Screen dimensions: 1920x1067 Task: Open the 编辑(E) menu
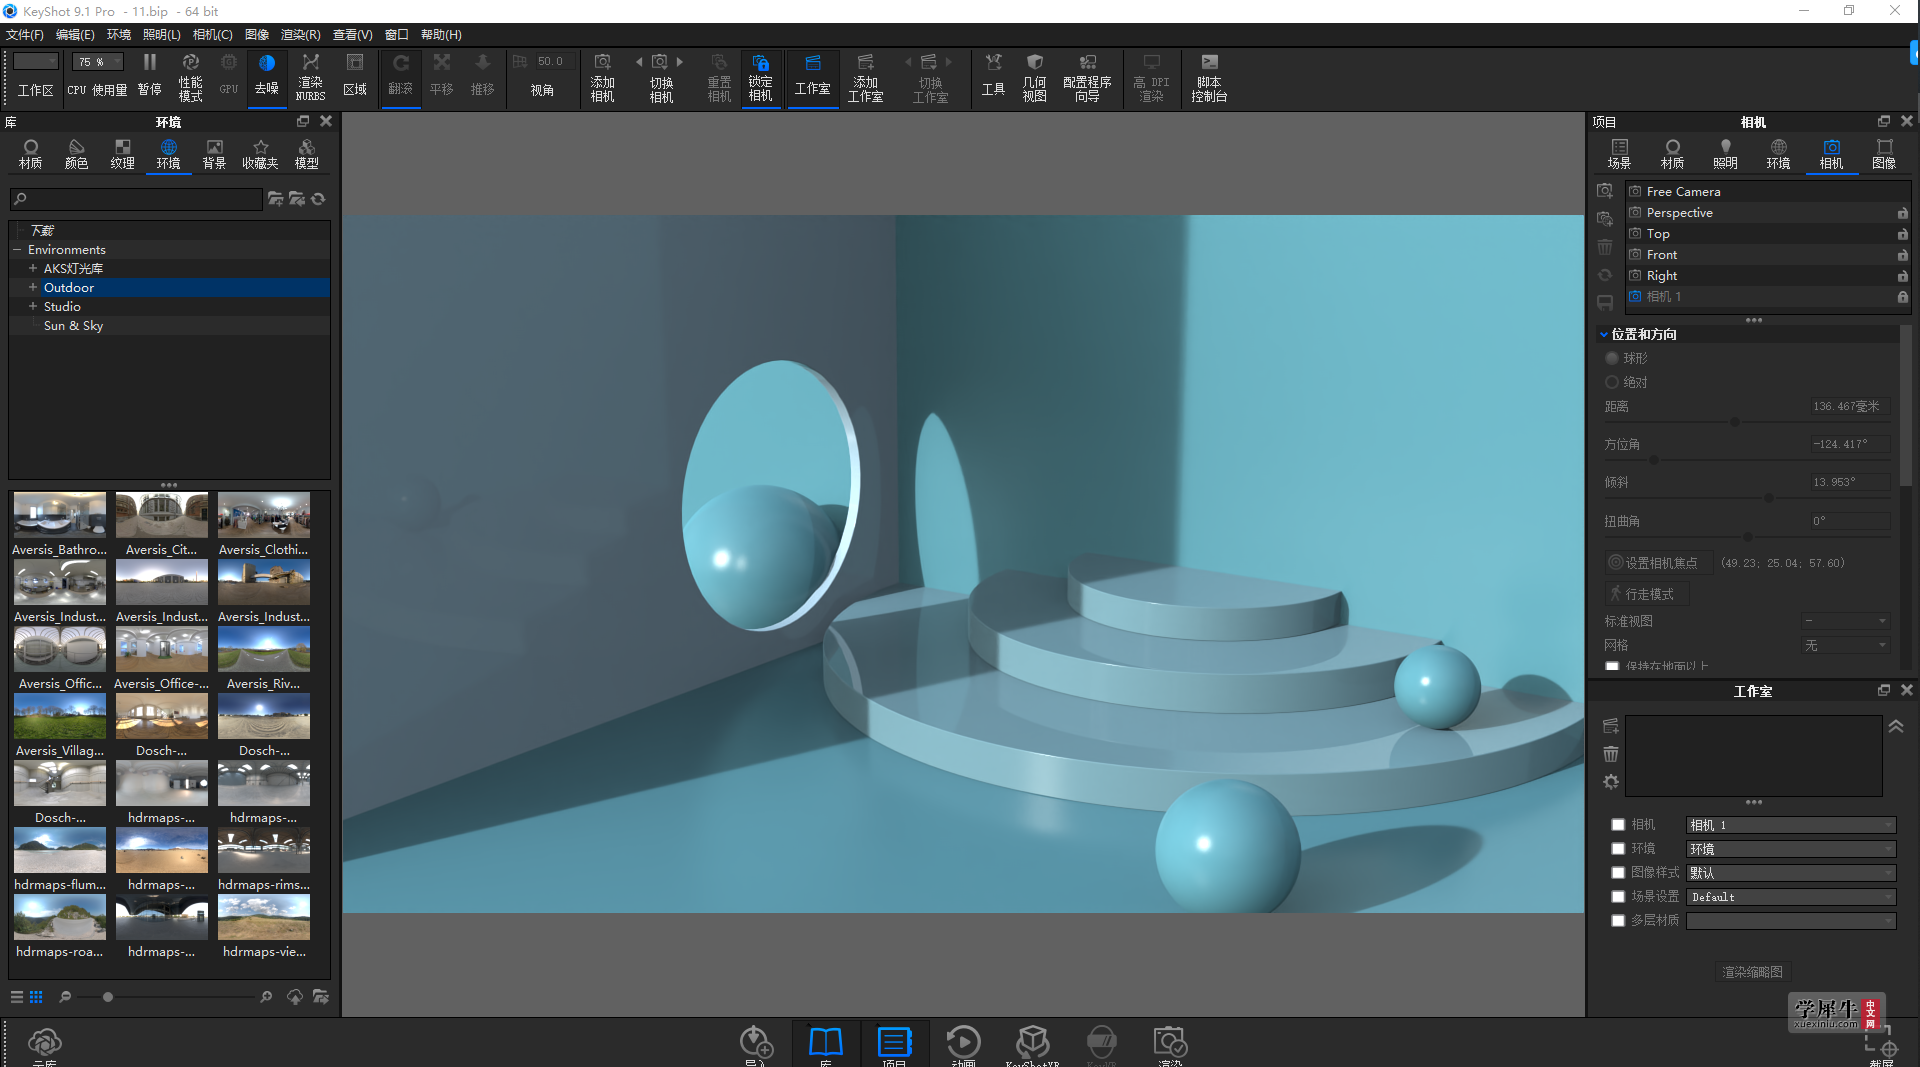coord(75,34)
